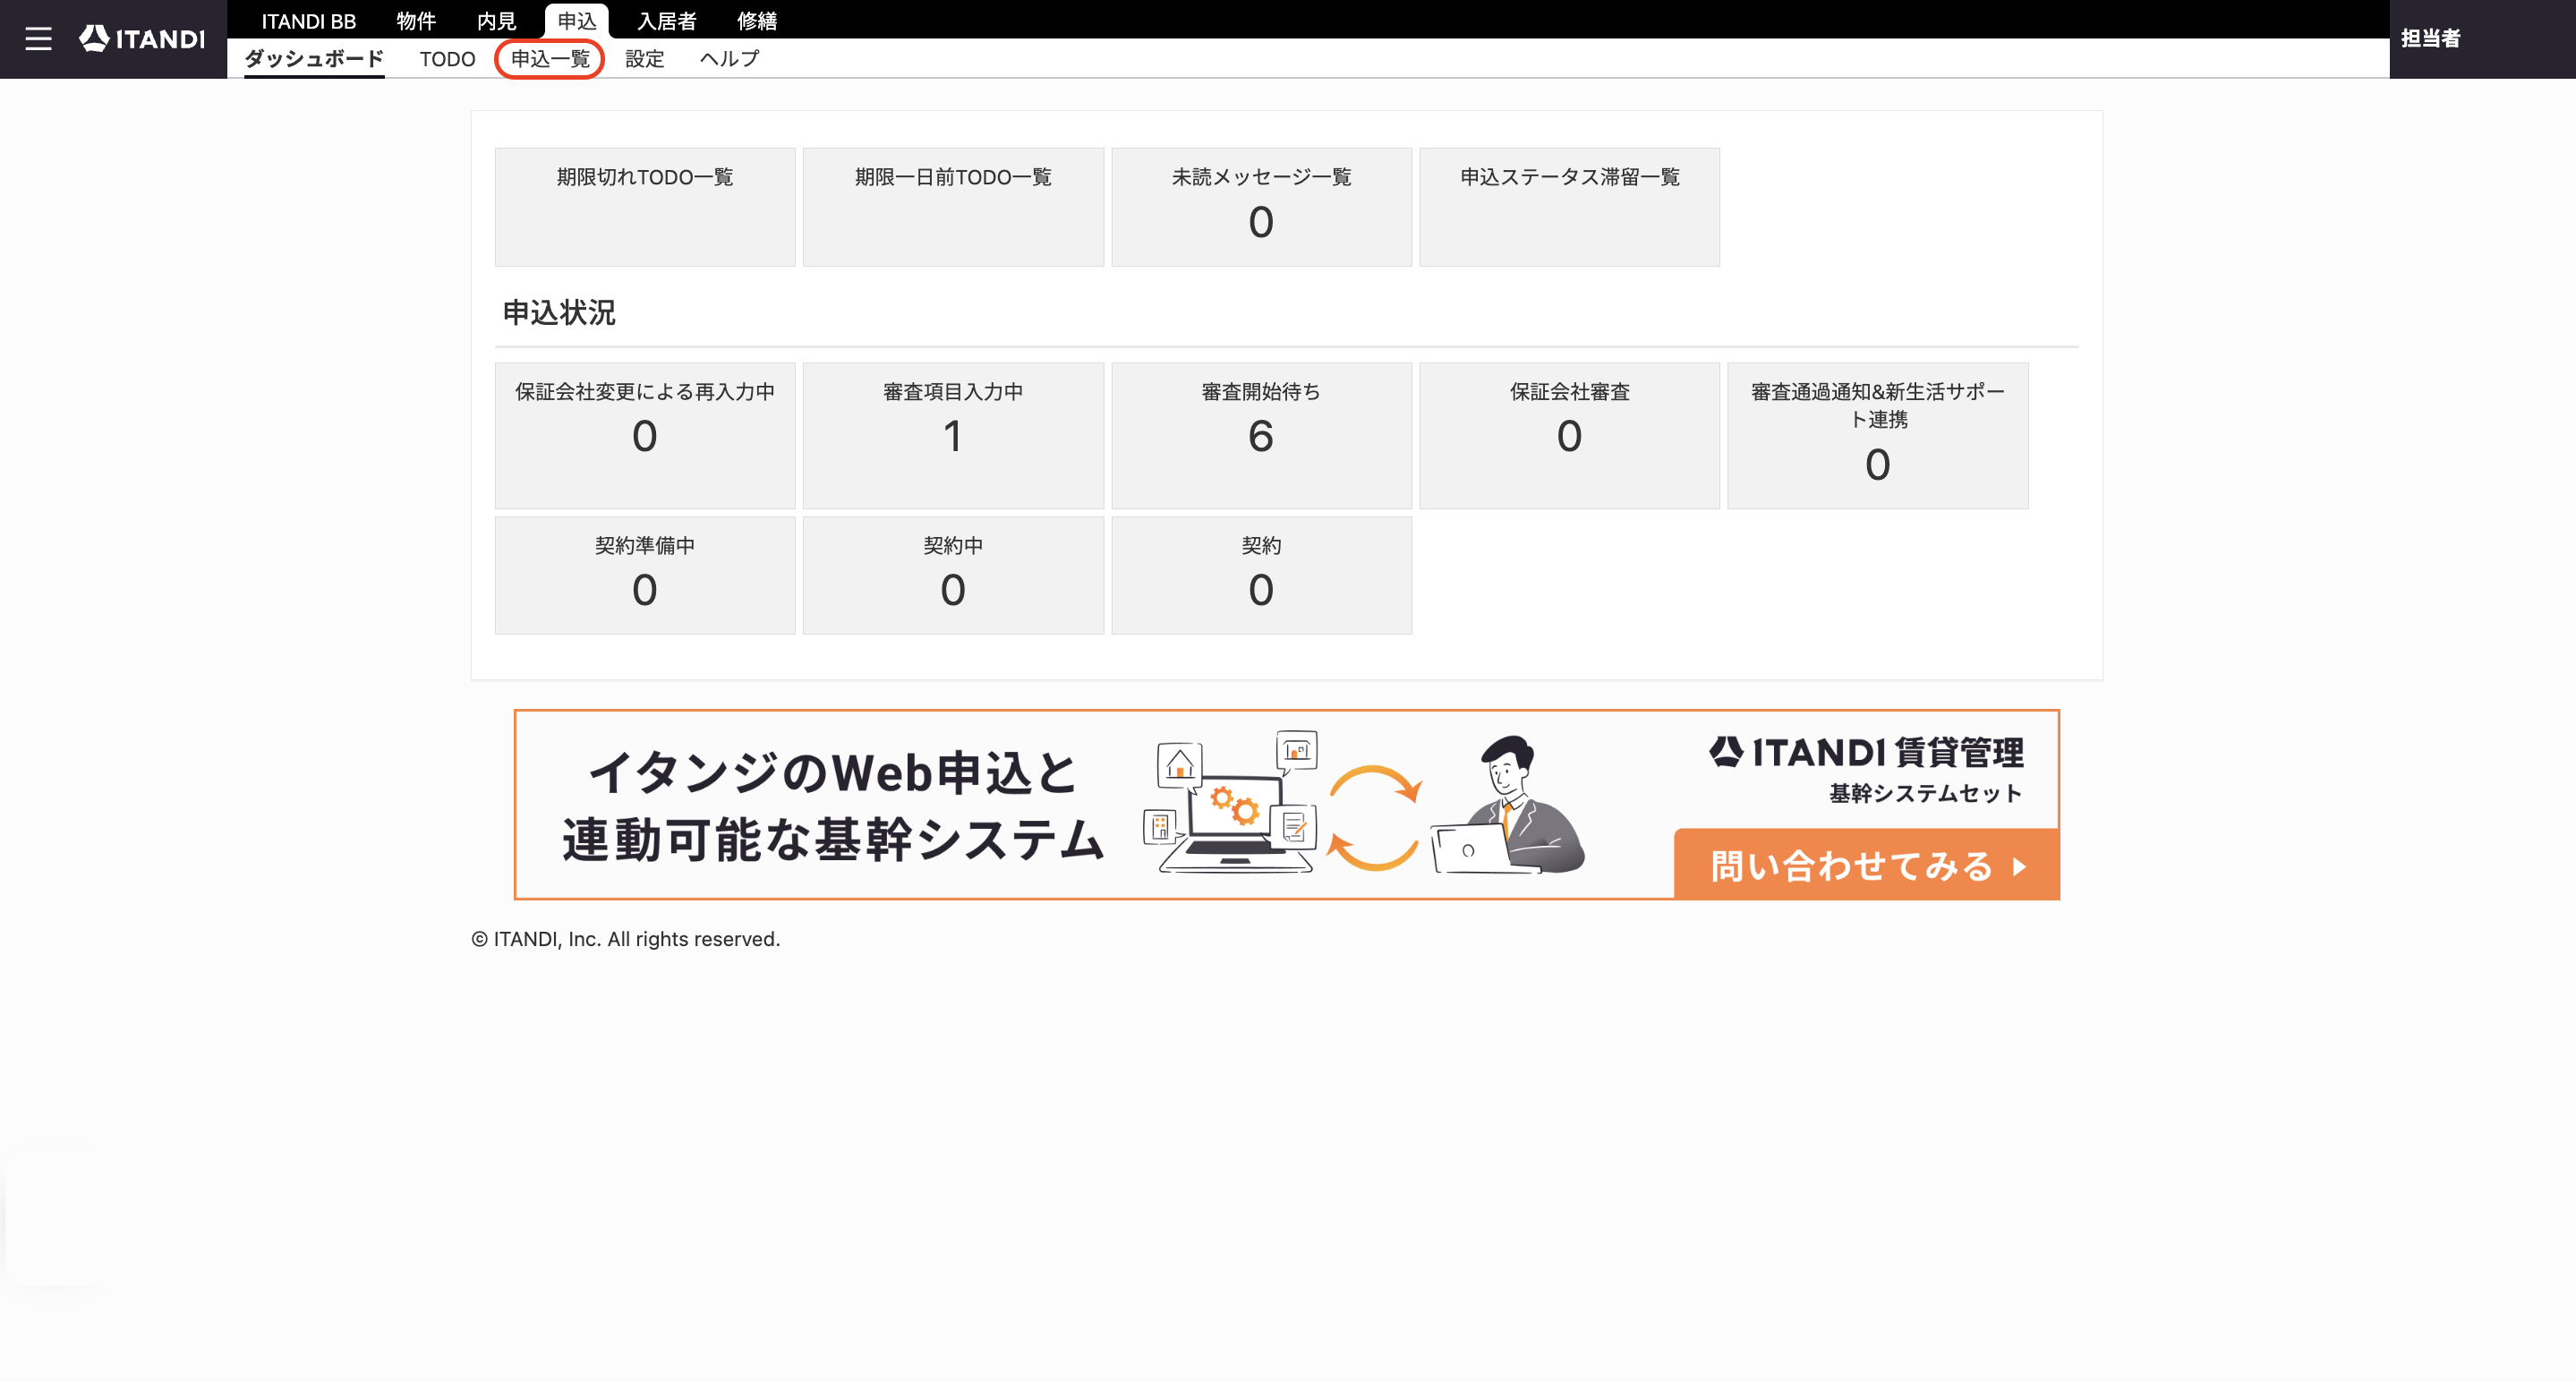Open the 申込ステータス滞留一覧 card
This screenshot has height=1382, width=2576.
tap(1569, 207)
